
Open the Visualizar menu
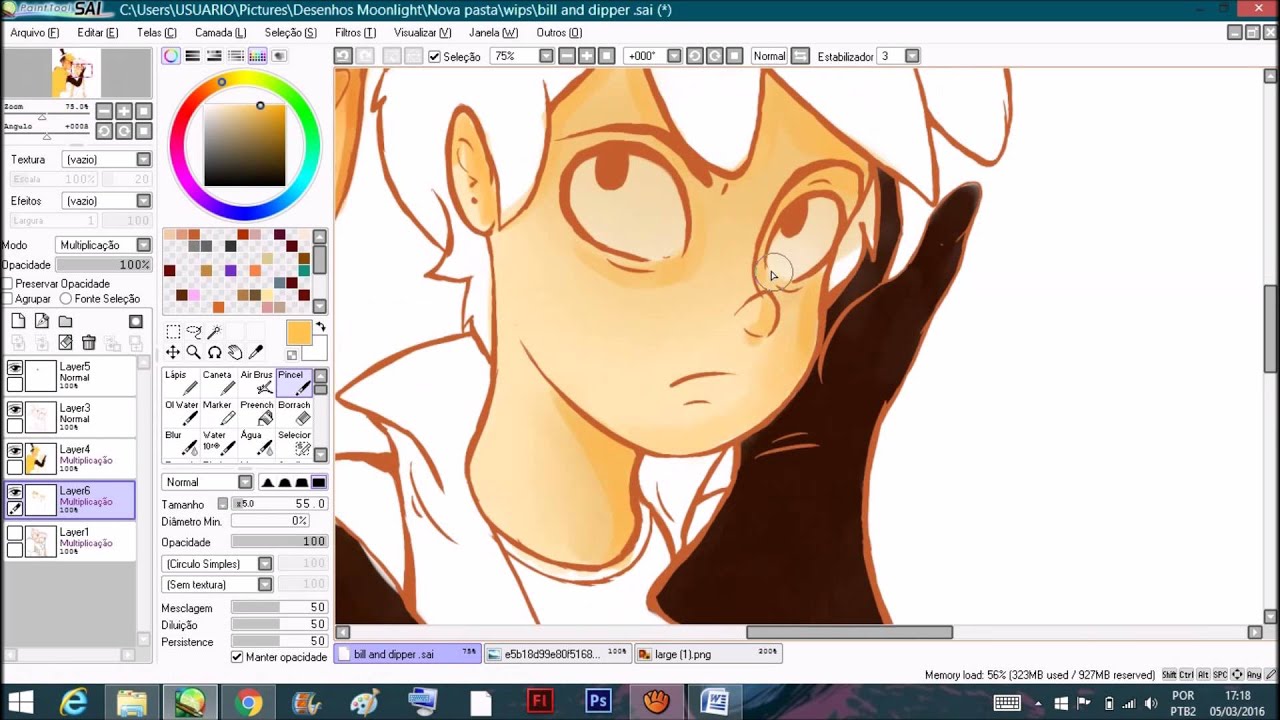coord(422,33)
